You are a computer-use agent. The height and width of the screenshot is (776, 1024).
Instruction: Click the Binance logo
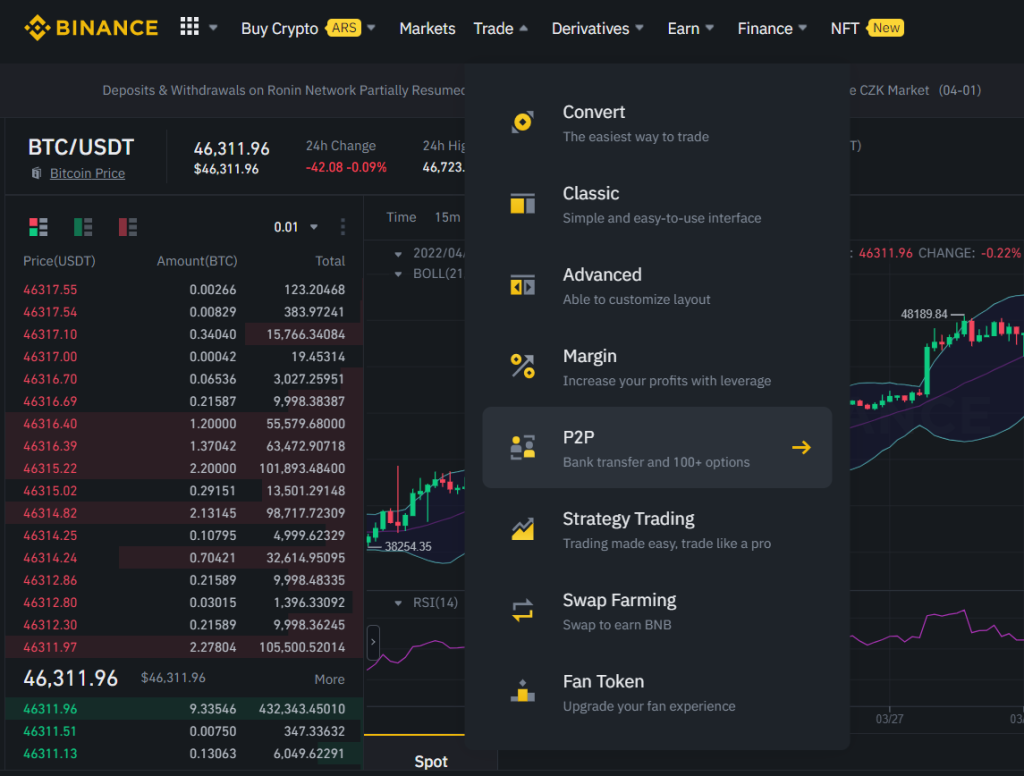91,27
